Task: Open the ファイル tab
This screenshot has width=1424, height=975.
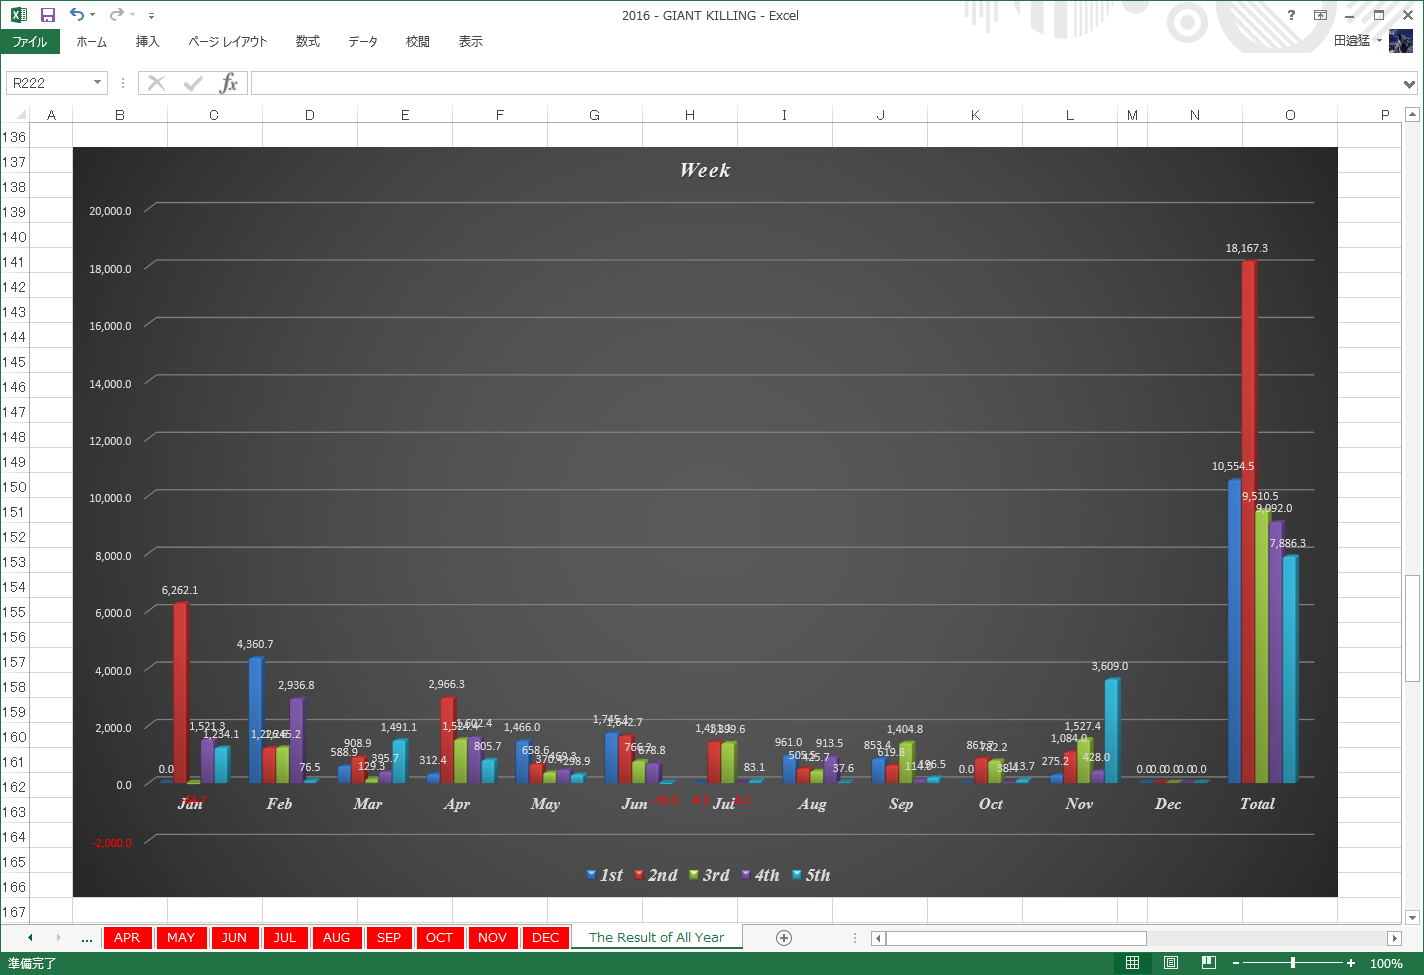Action: (x=30, y=42)
